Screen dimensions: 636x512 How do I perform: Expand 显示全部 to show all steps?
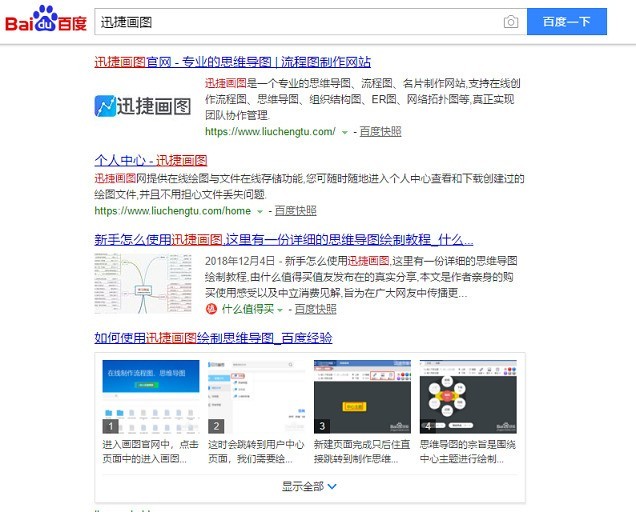[x=309, y=486]
